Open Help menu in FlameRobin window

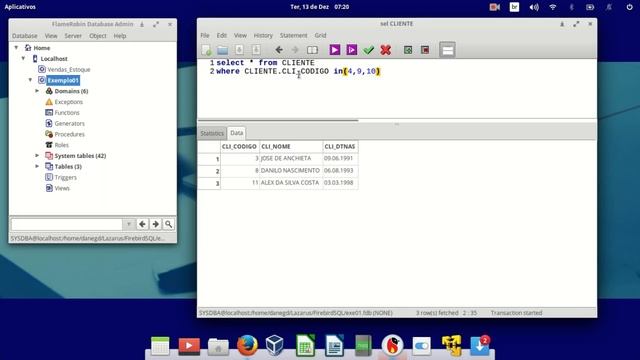pyautogui.click(x=120, y=36)
